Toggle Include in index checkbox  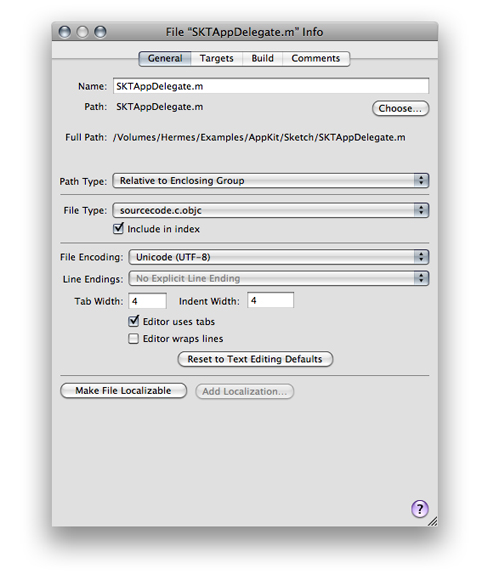point(118,228)
